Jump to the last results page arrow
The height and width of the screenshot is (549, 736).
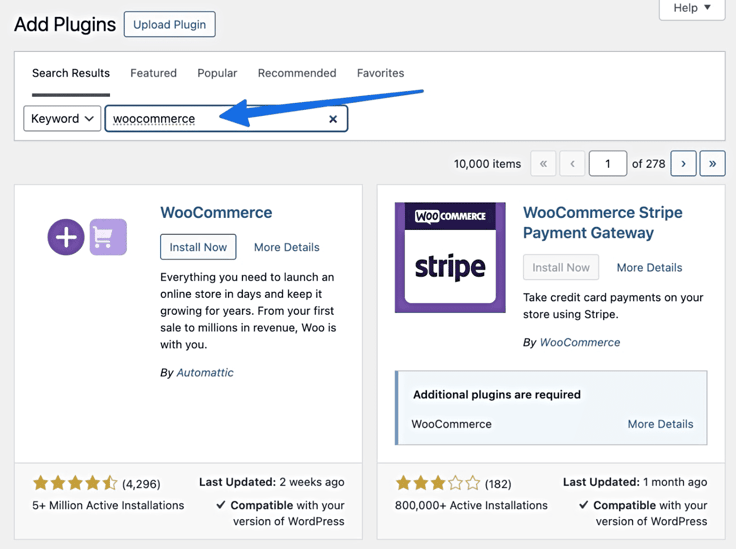click(x=713, y=164)
